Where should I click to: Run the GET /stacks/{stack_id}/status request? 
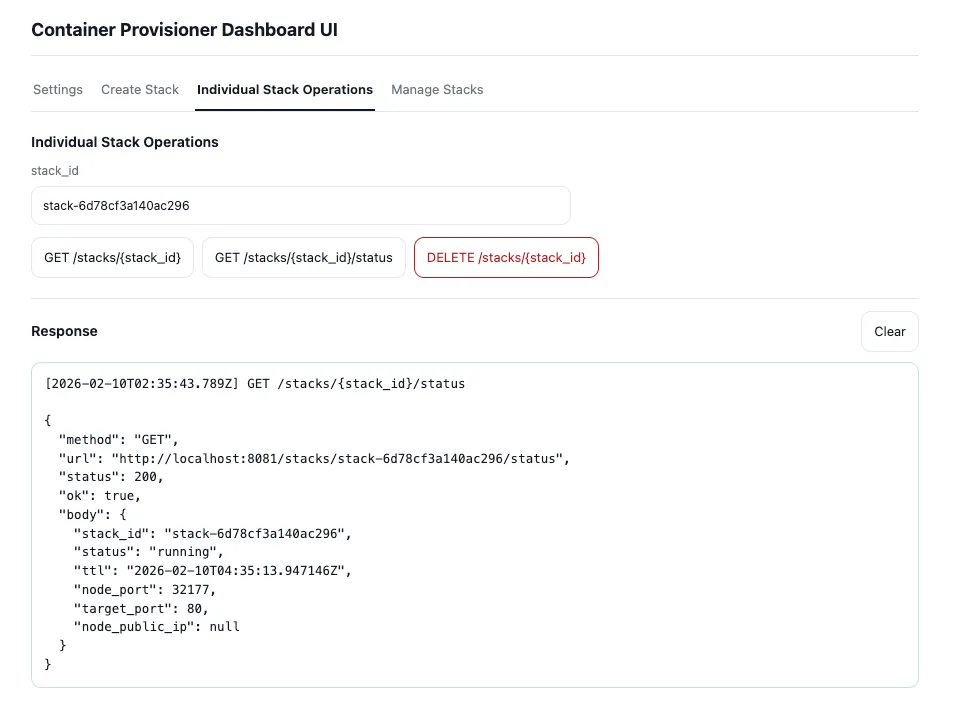click(304, 258)
